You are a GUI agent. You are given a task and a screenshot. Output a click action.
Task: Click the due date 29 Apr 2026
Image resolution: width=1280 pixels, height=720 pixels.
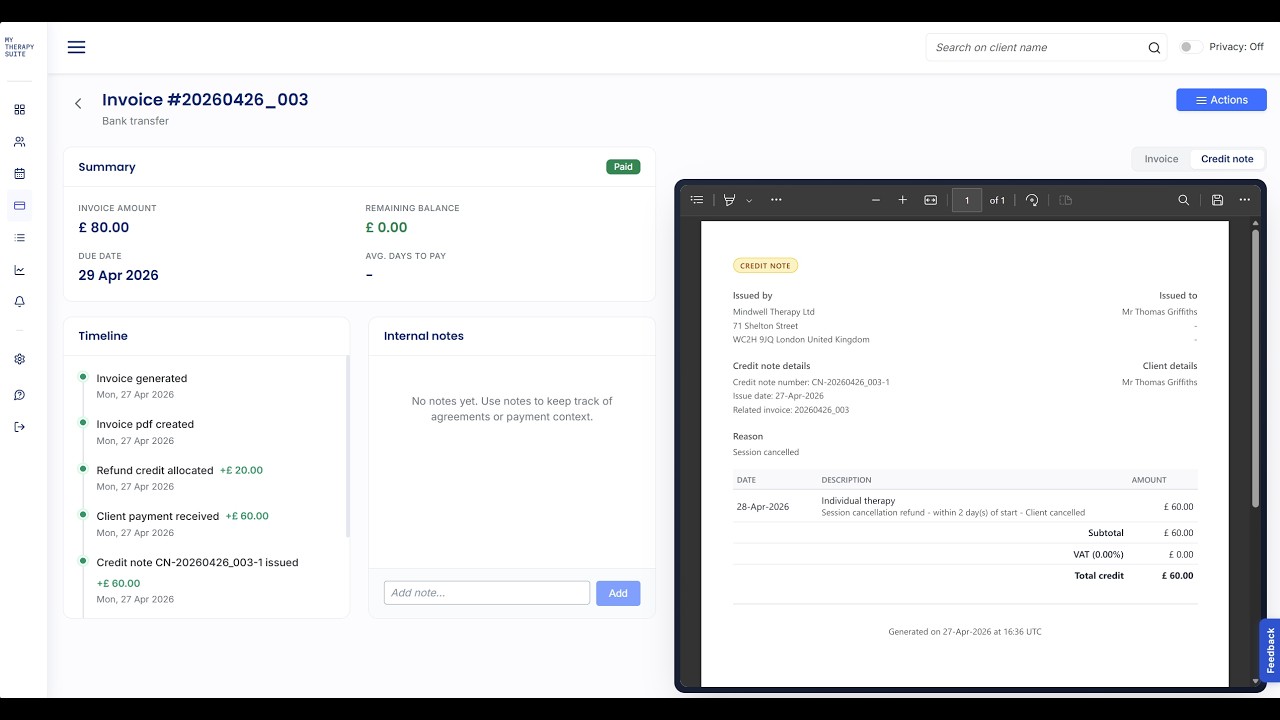coord(118,275)
